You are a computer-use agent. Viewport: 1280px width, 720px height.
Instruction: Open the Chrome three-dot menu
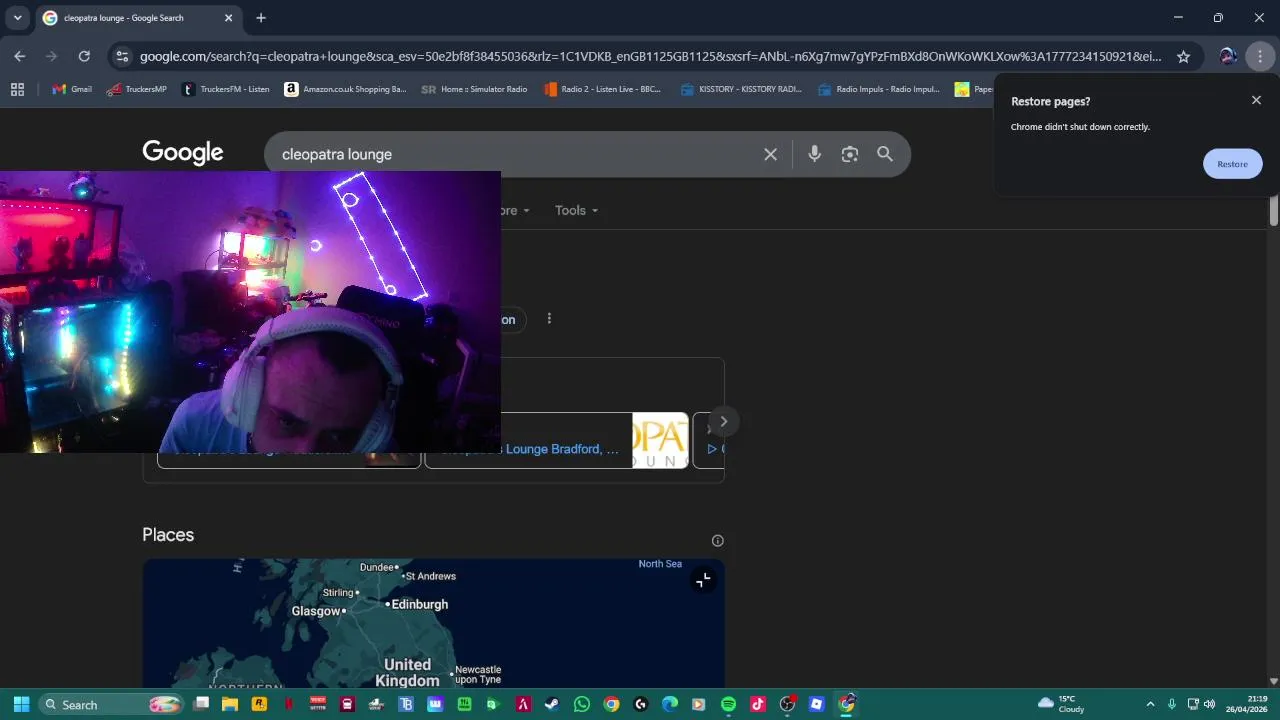(1260, 57)
